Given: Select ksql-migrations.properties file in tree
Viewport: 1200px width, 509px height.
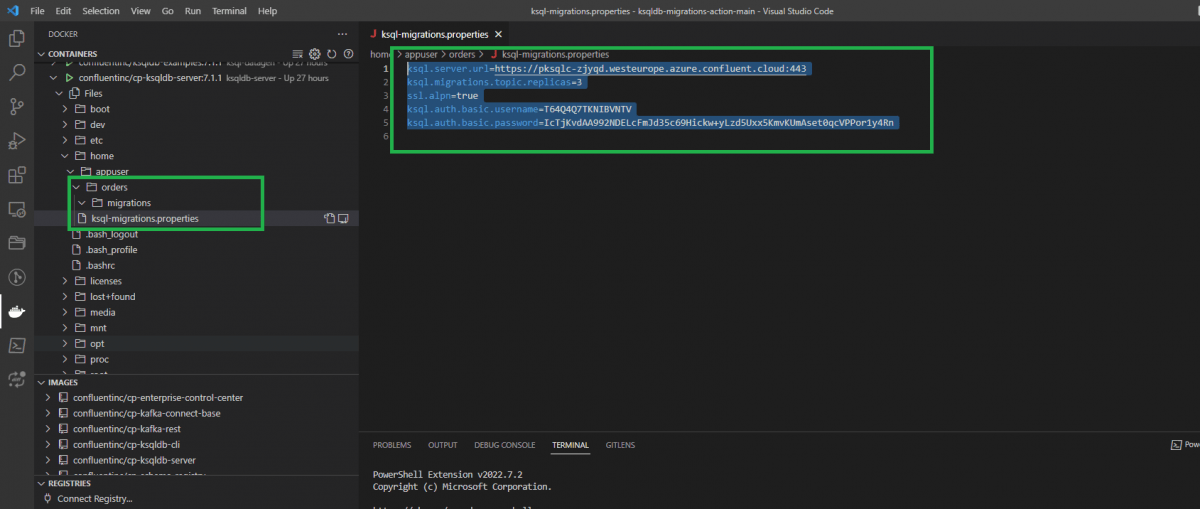Looking at the screenshot, I should tap(145, 218).
